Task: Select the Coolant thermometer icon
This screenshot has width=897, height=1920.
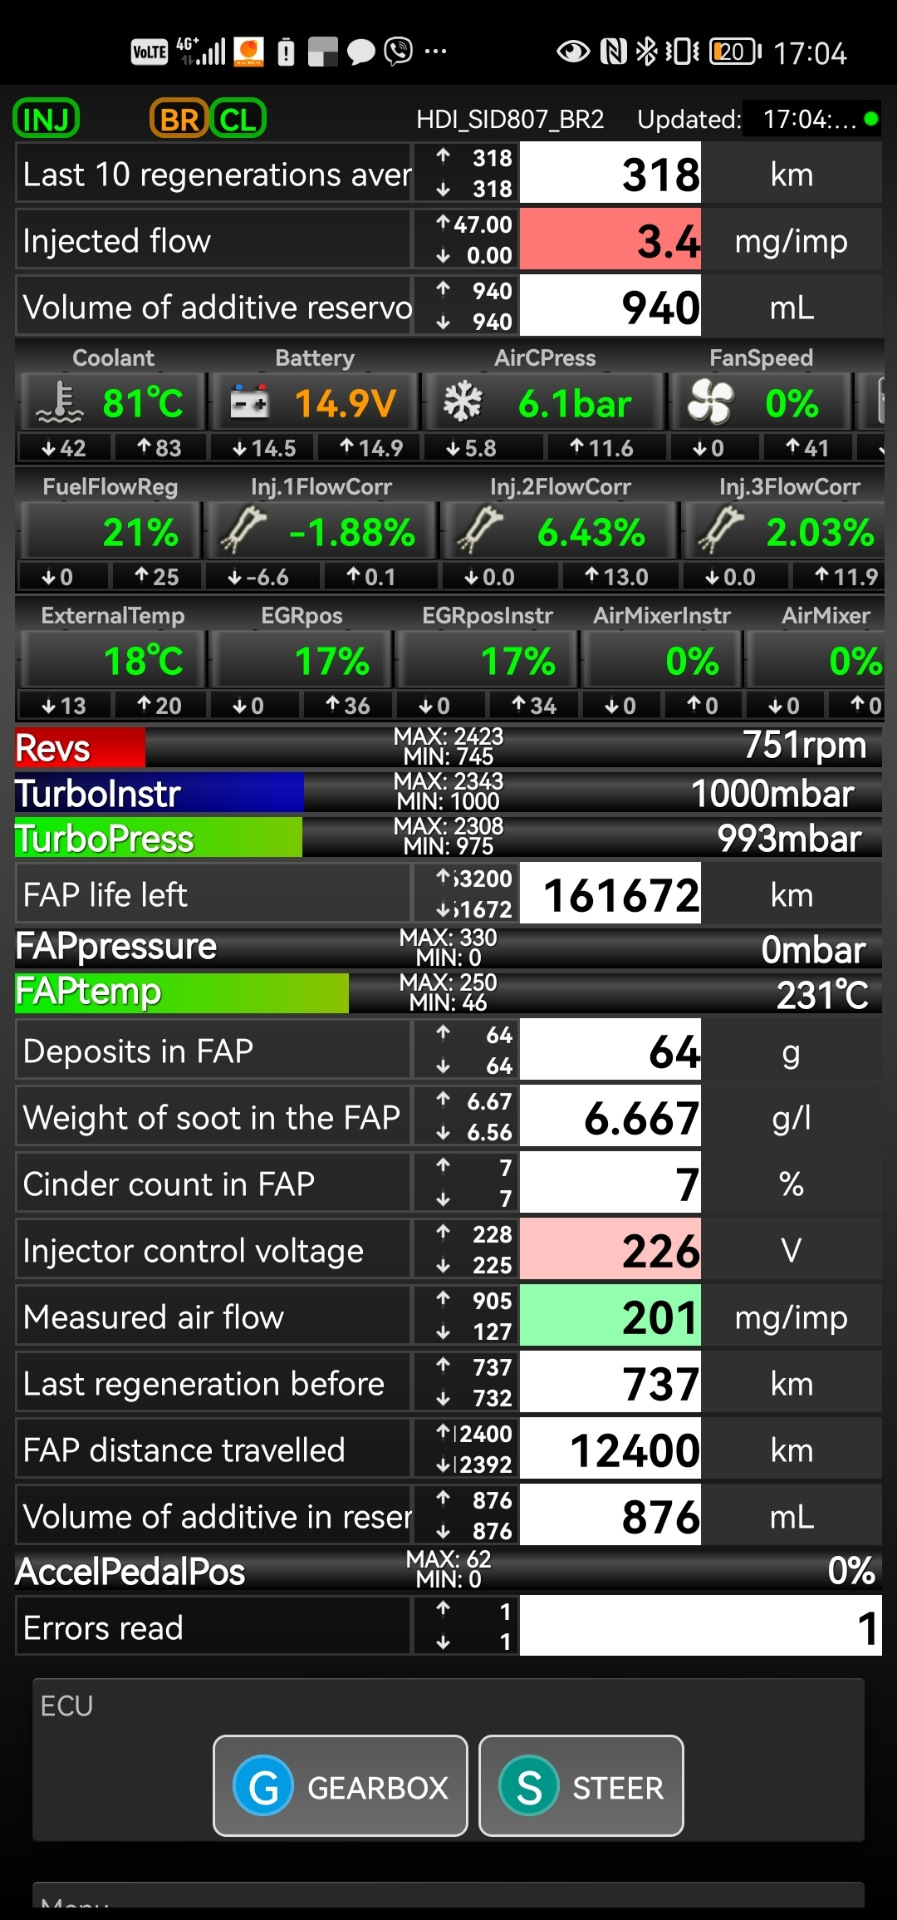Action: pos(59,403)
